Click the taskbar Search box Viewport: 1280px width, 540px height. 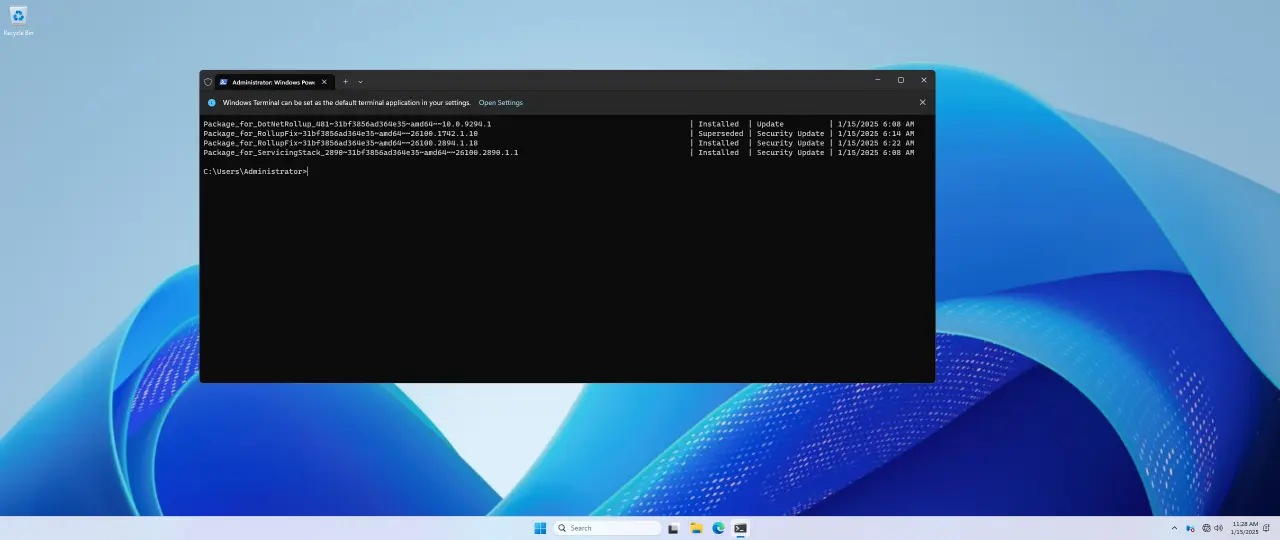click(608, 528)
